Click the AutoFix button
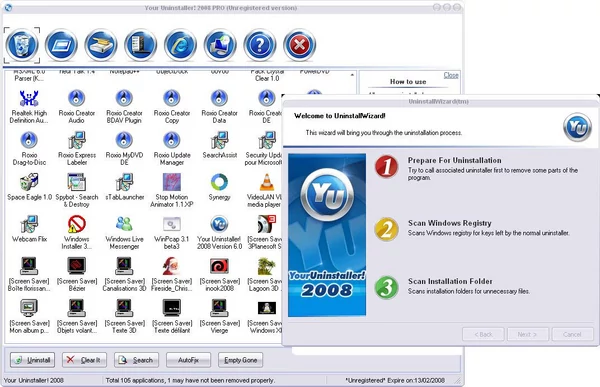Image resolution: width=600 pixels, height=387 pixels. pos(189,360)
